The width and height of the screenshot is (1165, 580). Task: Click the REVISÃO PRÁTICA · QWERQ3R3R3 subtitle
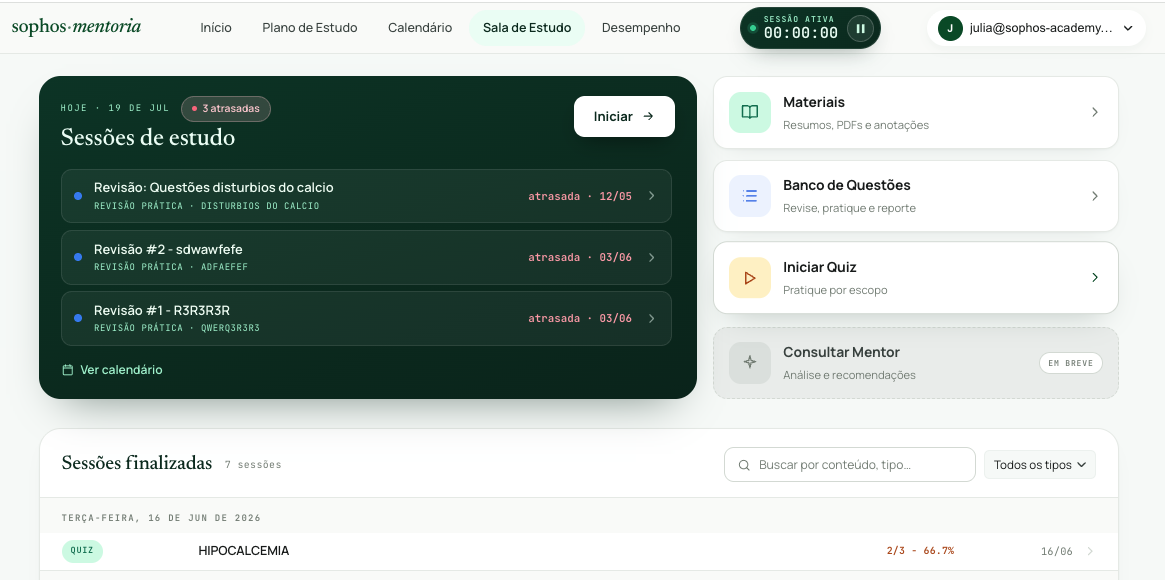pos(177,328)
